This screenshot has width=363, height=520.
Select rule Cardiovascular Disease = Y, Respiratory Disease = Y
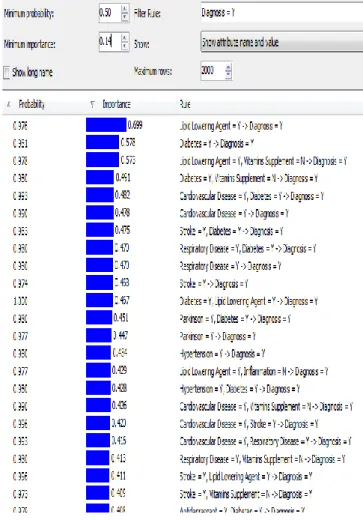click(x=266, y=441)
